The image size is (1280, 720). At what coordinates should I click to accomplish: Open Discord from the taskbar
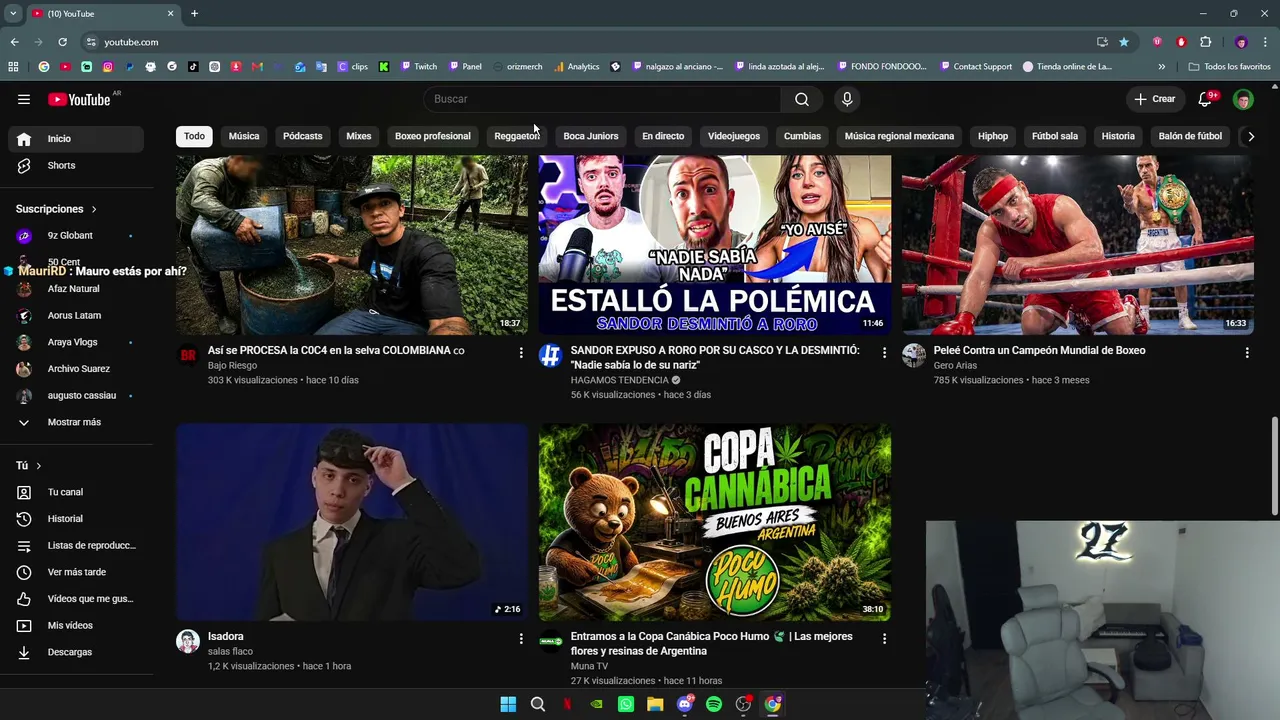[685, 704]
